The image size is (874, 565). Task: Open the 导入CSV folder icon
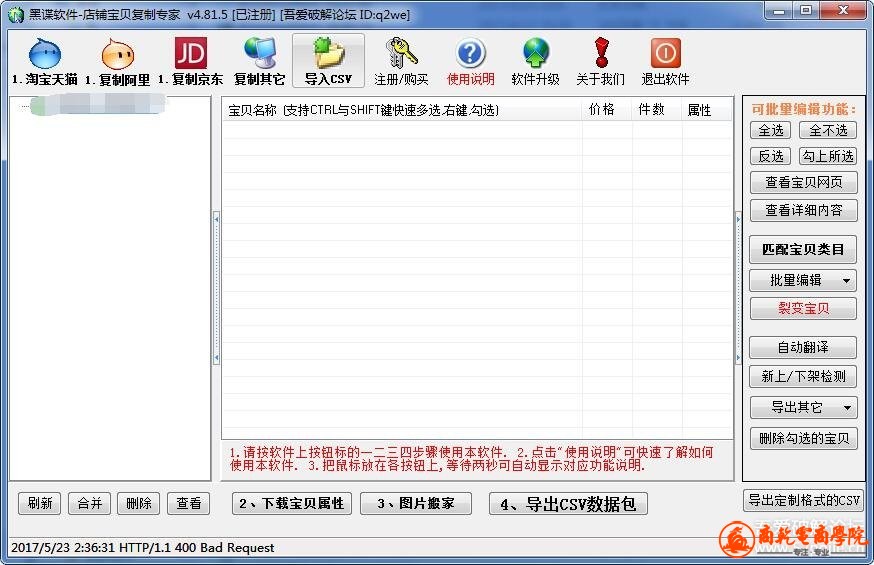pos(328,54)
